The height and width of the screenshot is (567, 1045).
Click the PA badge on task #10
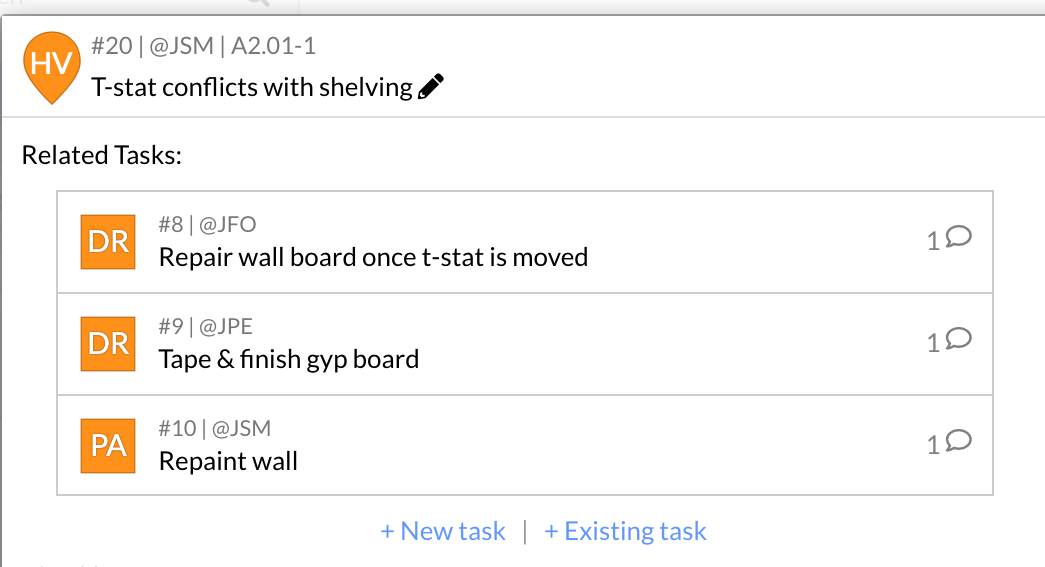pyautogui.click(x=108, y=446)
